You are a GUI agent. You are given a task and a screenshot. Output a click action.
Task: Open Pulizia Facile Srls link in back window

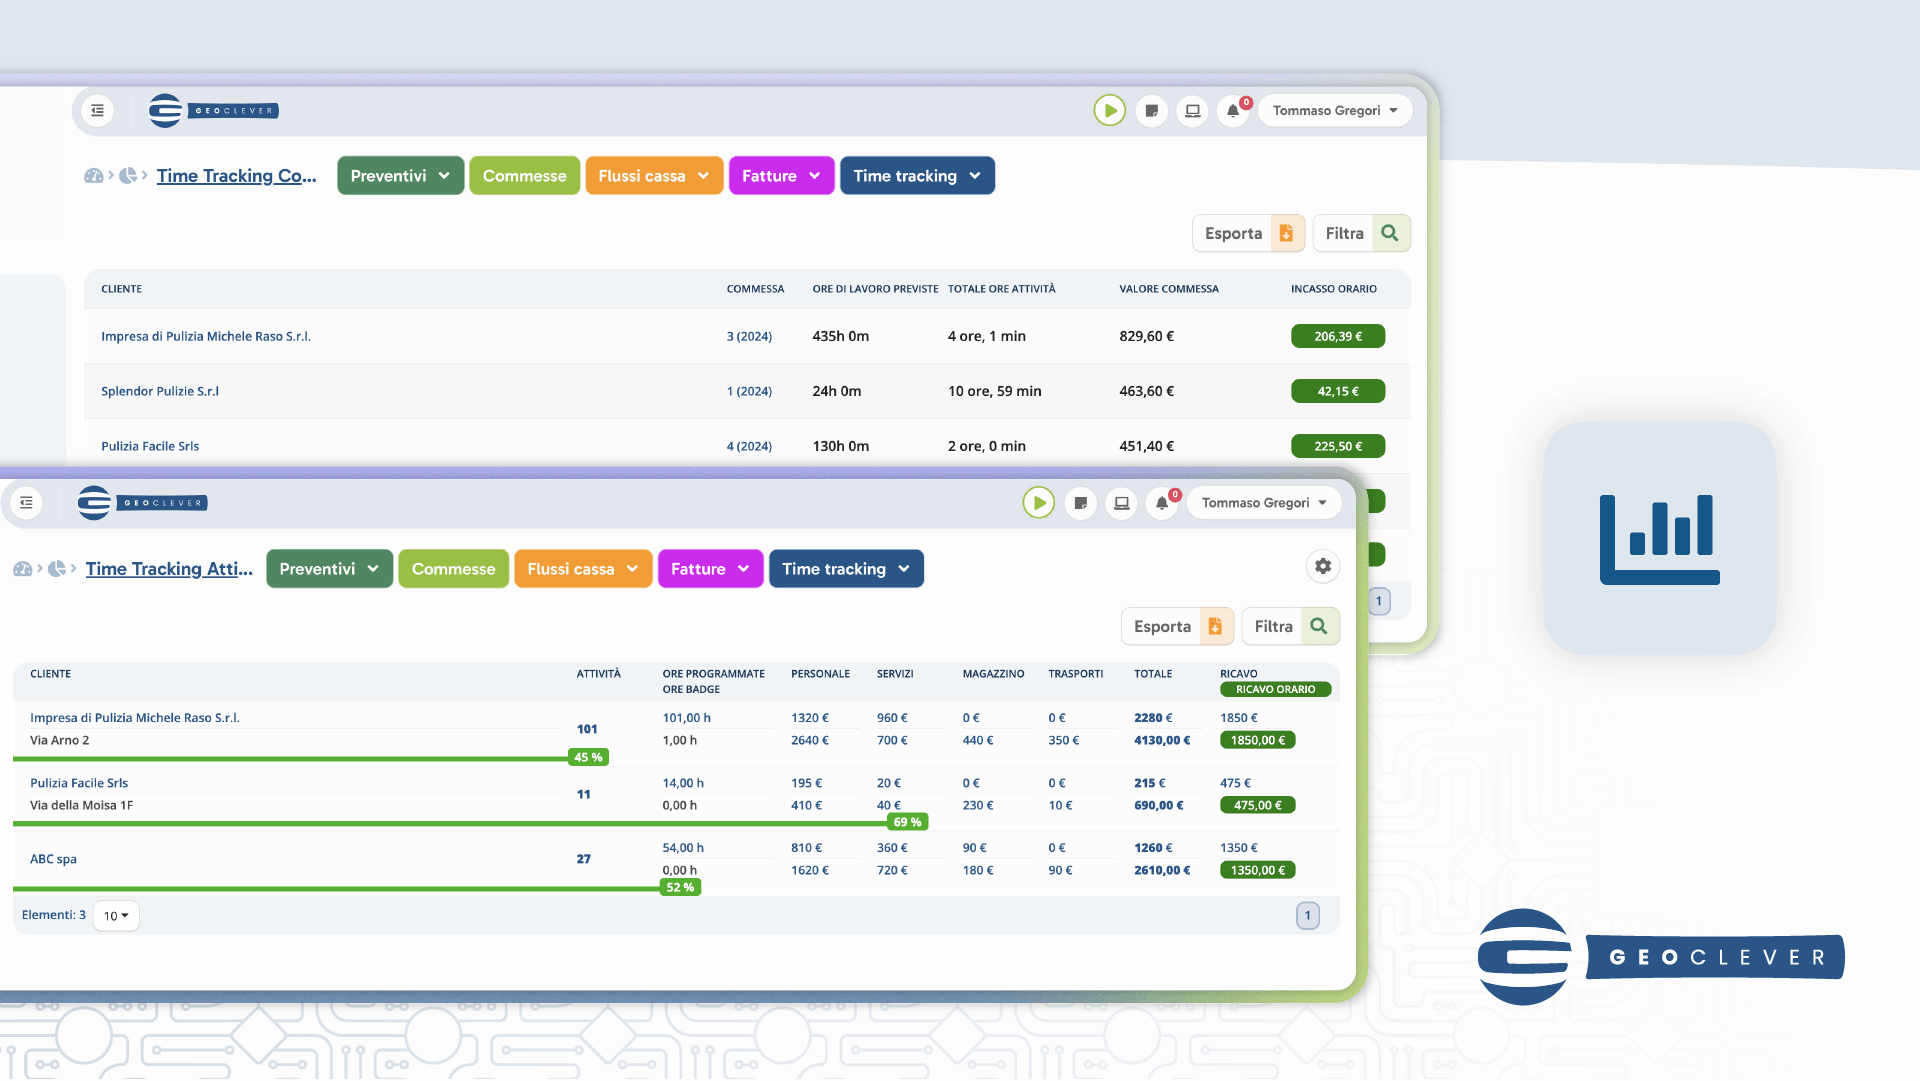tap(150, 447)
